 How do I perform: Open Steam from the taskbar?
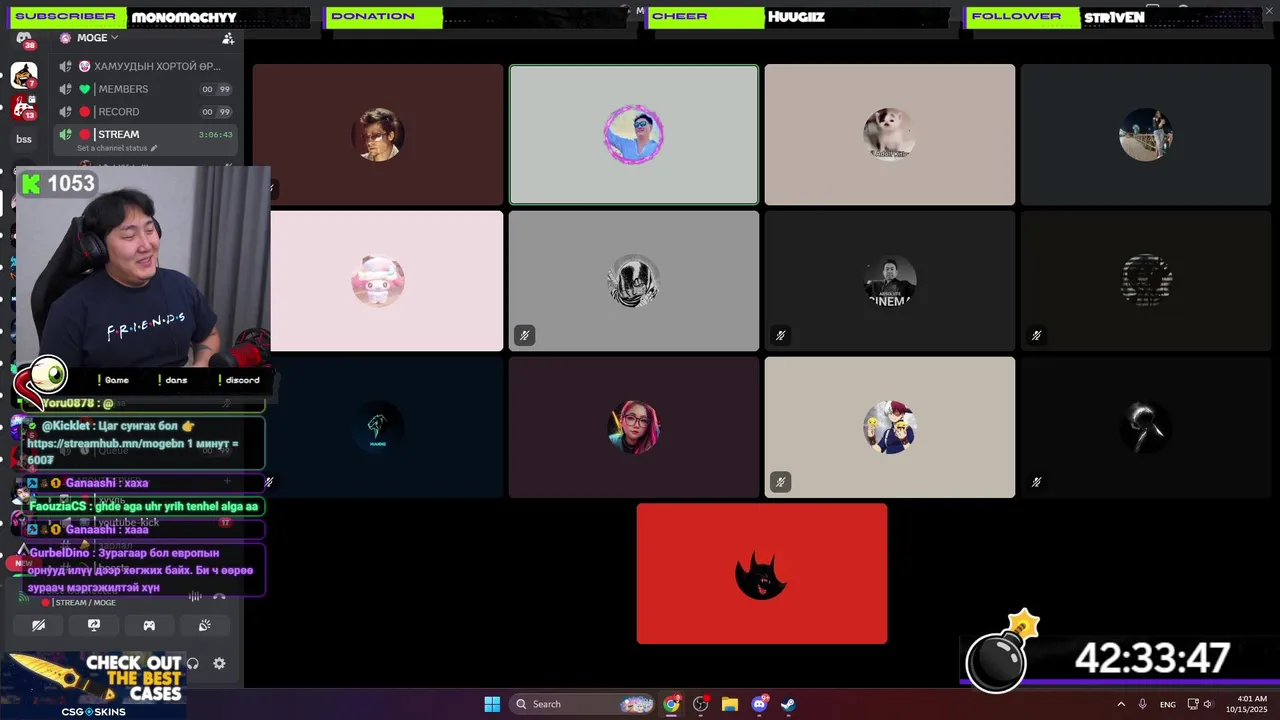pyautogui.click(x=788, y=704)
